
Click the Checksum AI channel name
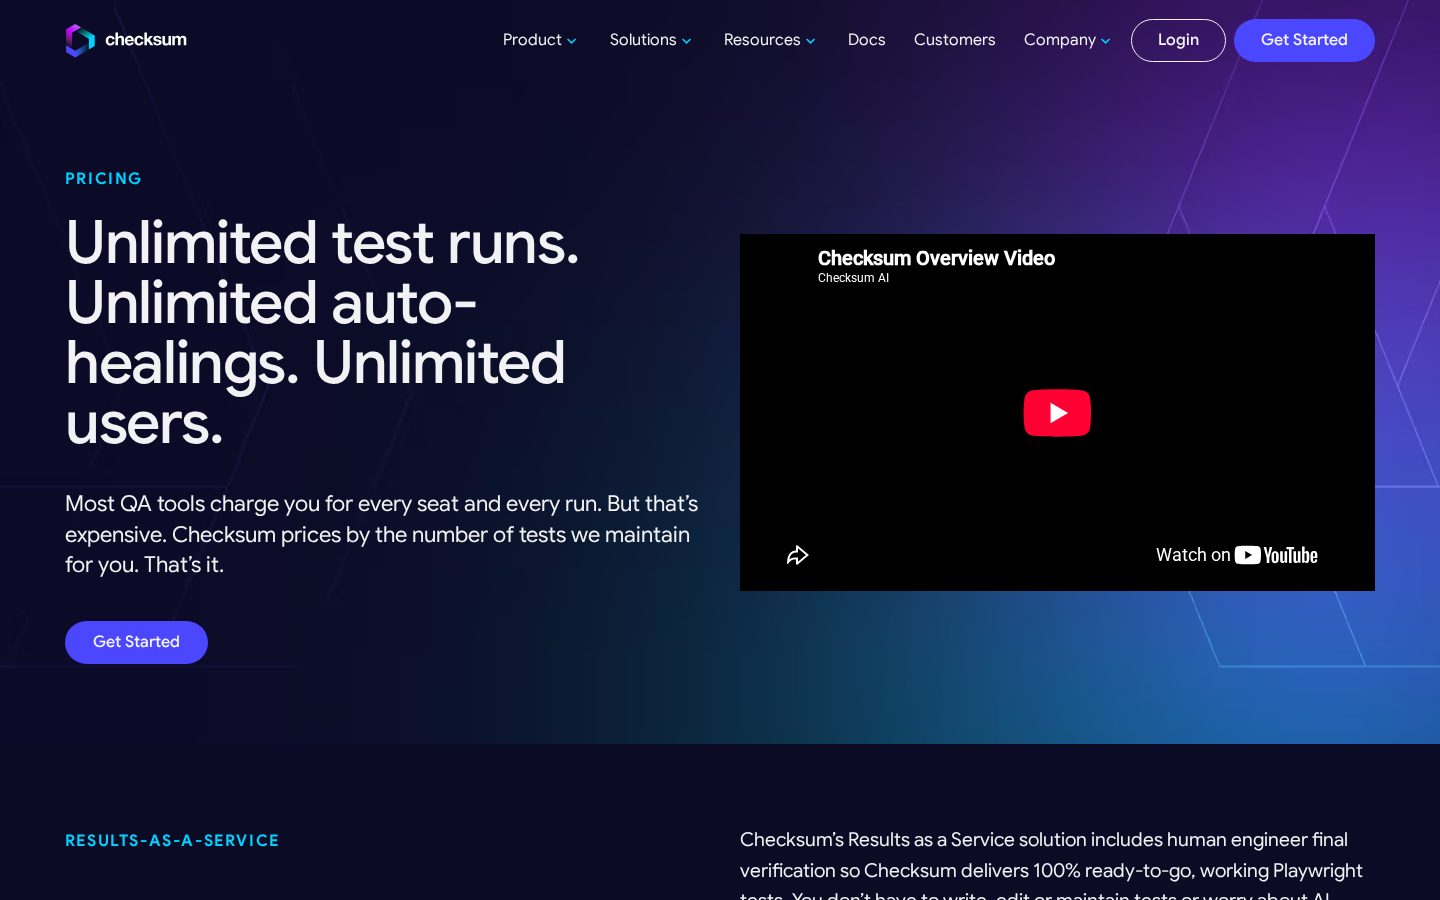(x=853, y=278)
